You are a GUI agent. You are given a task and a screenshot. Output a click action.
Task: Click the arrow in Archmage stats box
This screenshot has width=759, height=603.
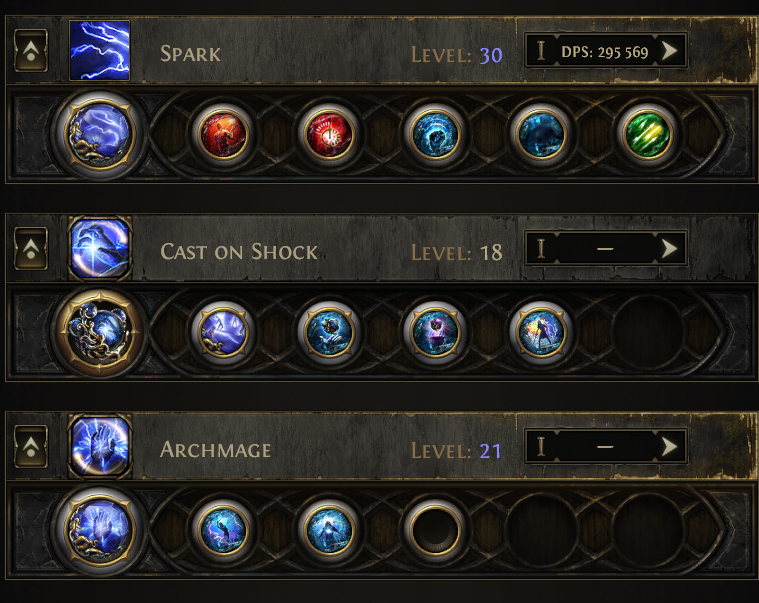[670, 447]
